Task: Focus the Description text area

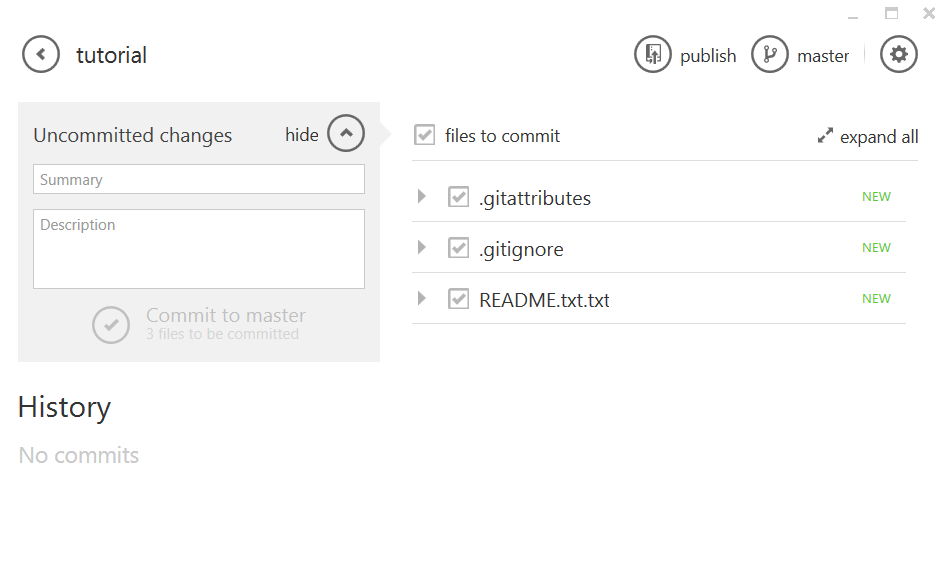Action: point(199,249)
